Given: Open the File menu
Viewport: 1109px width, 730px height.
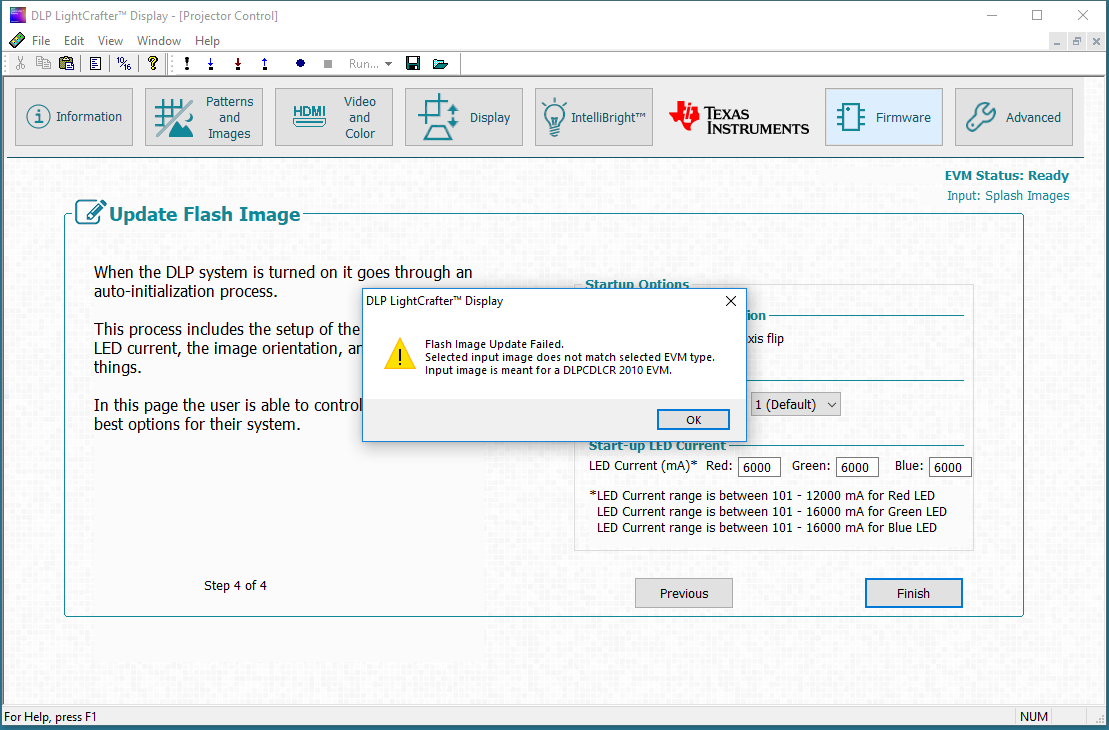Looking at the screenshot, I should [x=41, y=41].
